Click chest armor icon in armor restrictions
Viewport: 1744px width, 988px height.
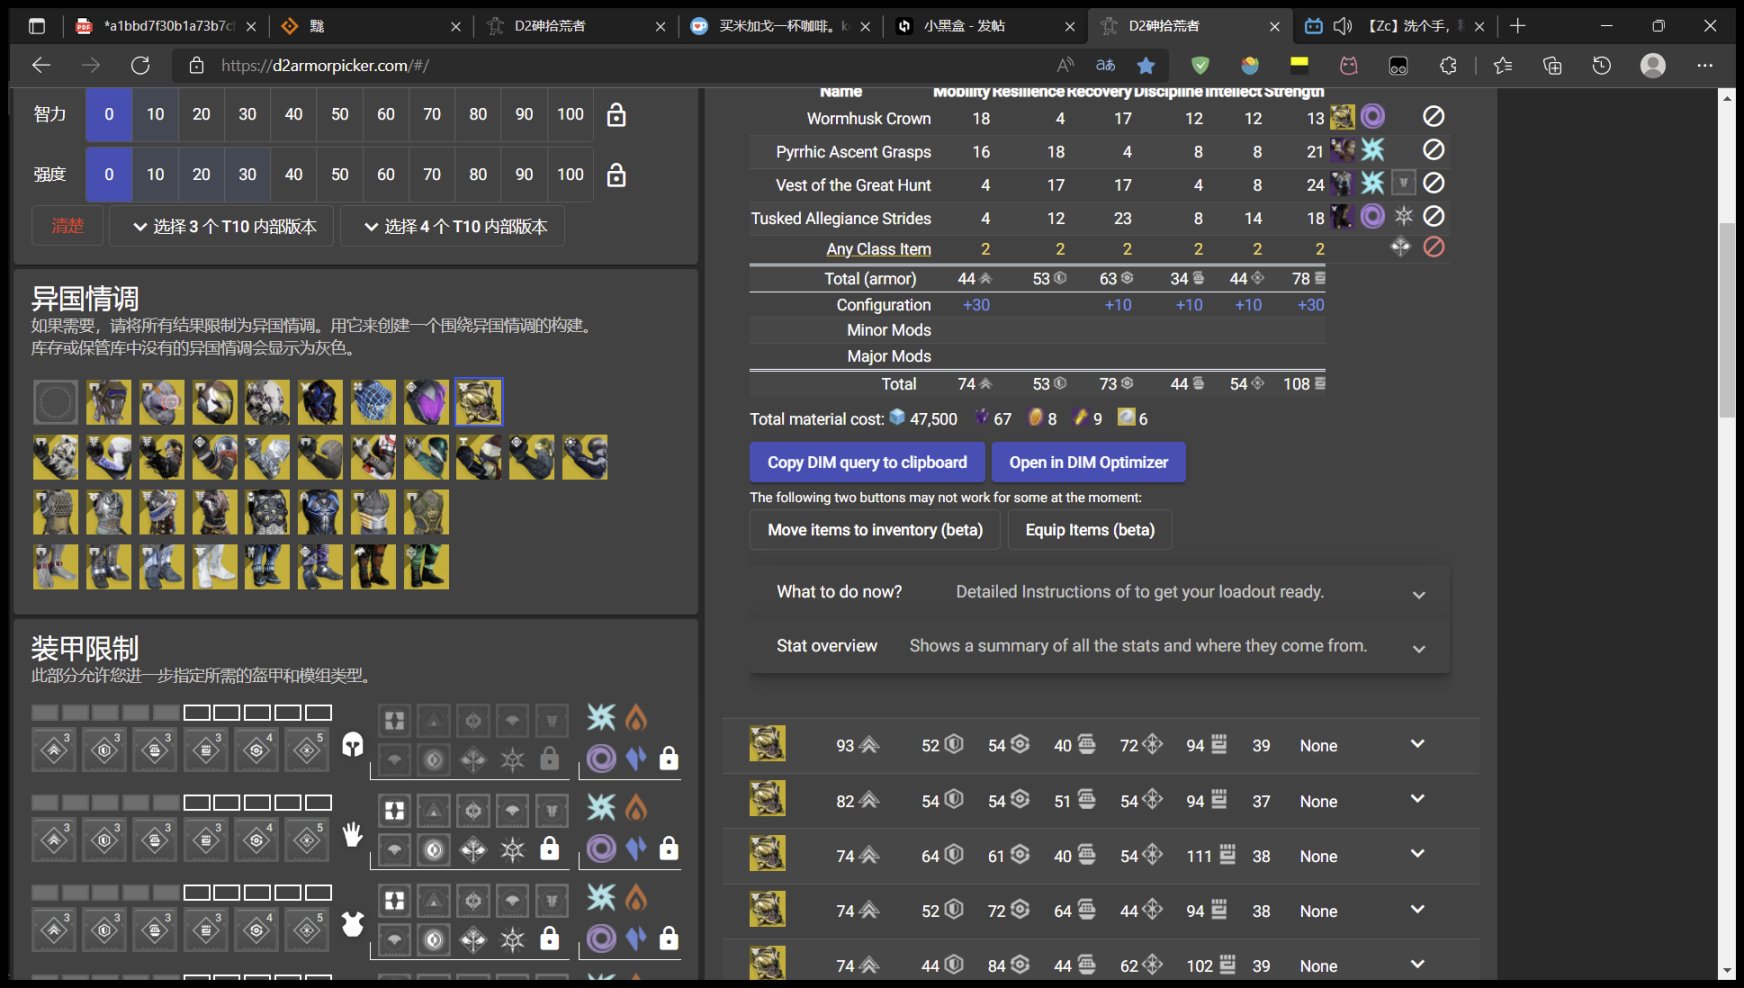click(352, 924)
